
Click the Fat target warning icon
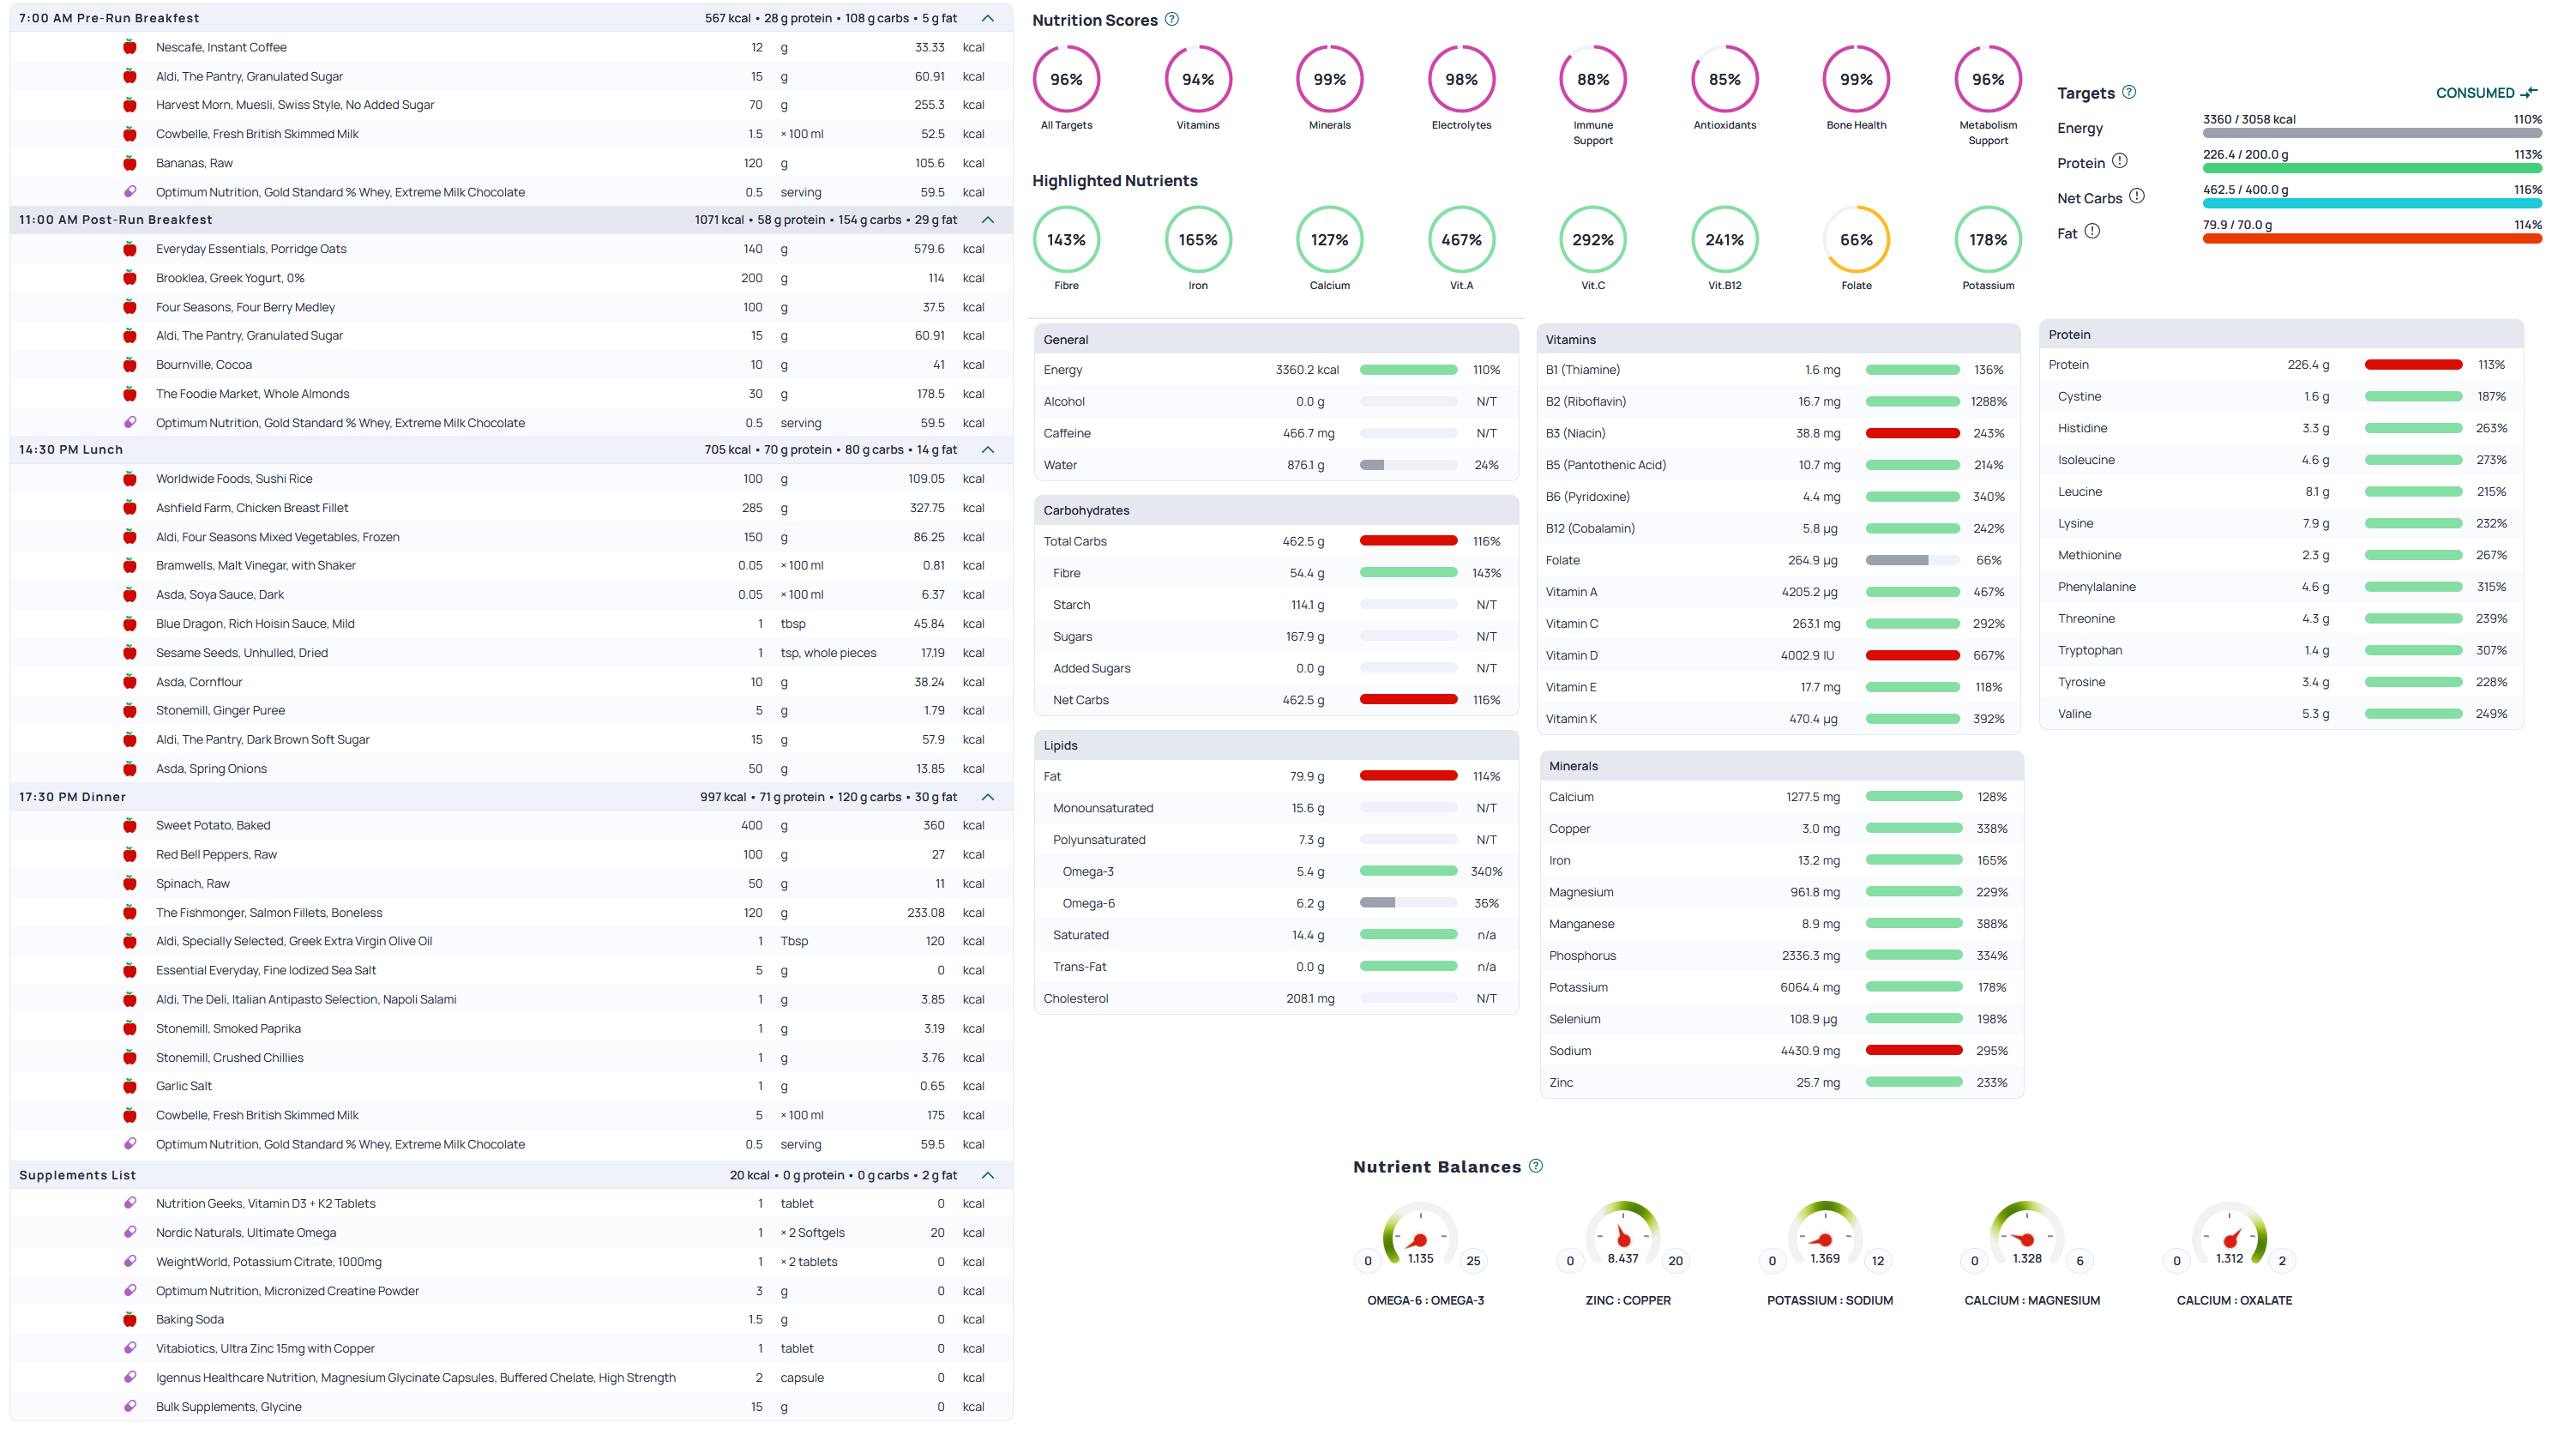[x=2092, y=231]
